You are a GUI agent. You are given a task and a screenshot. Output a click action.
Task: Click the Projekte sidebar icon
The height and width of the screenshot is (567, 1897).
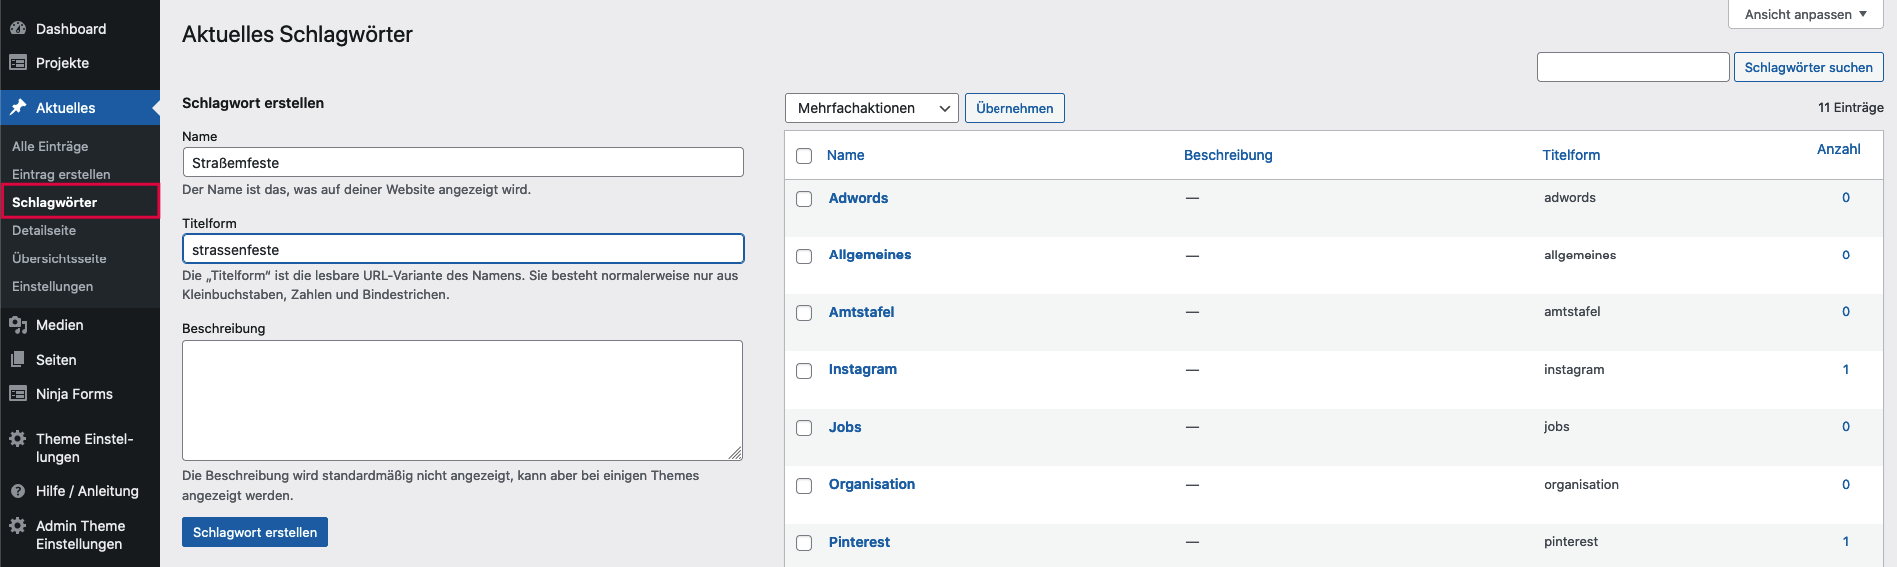click(x=18, y=63)
